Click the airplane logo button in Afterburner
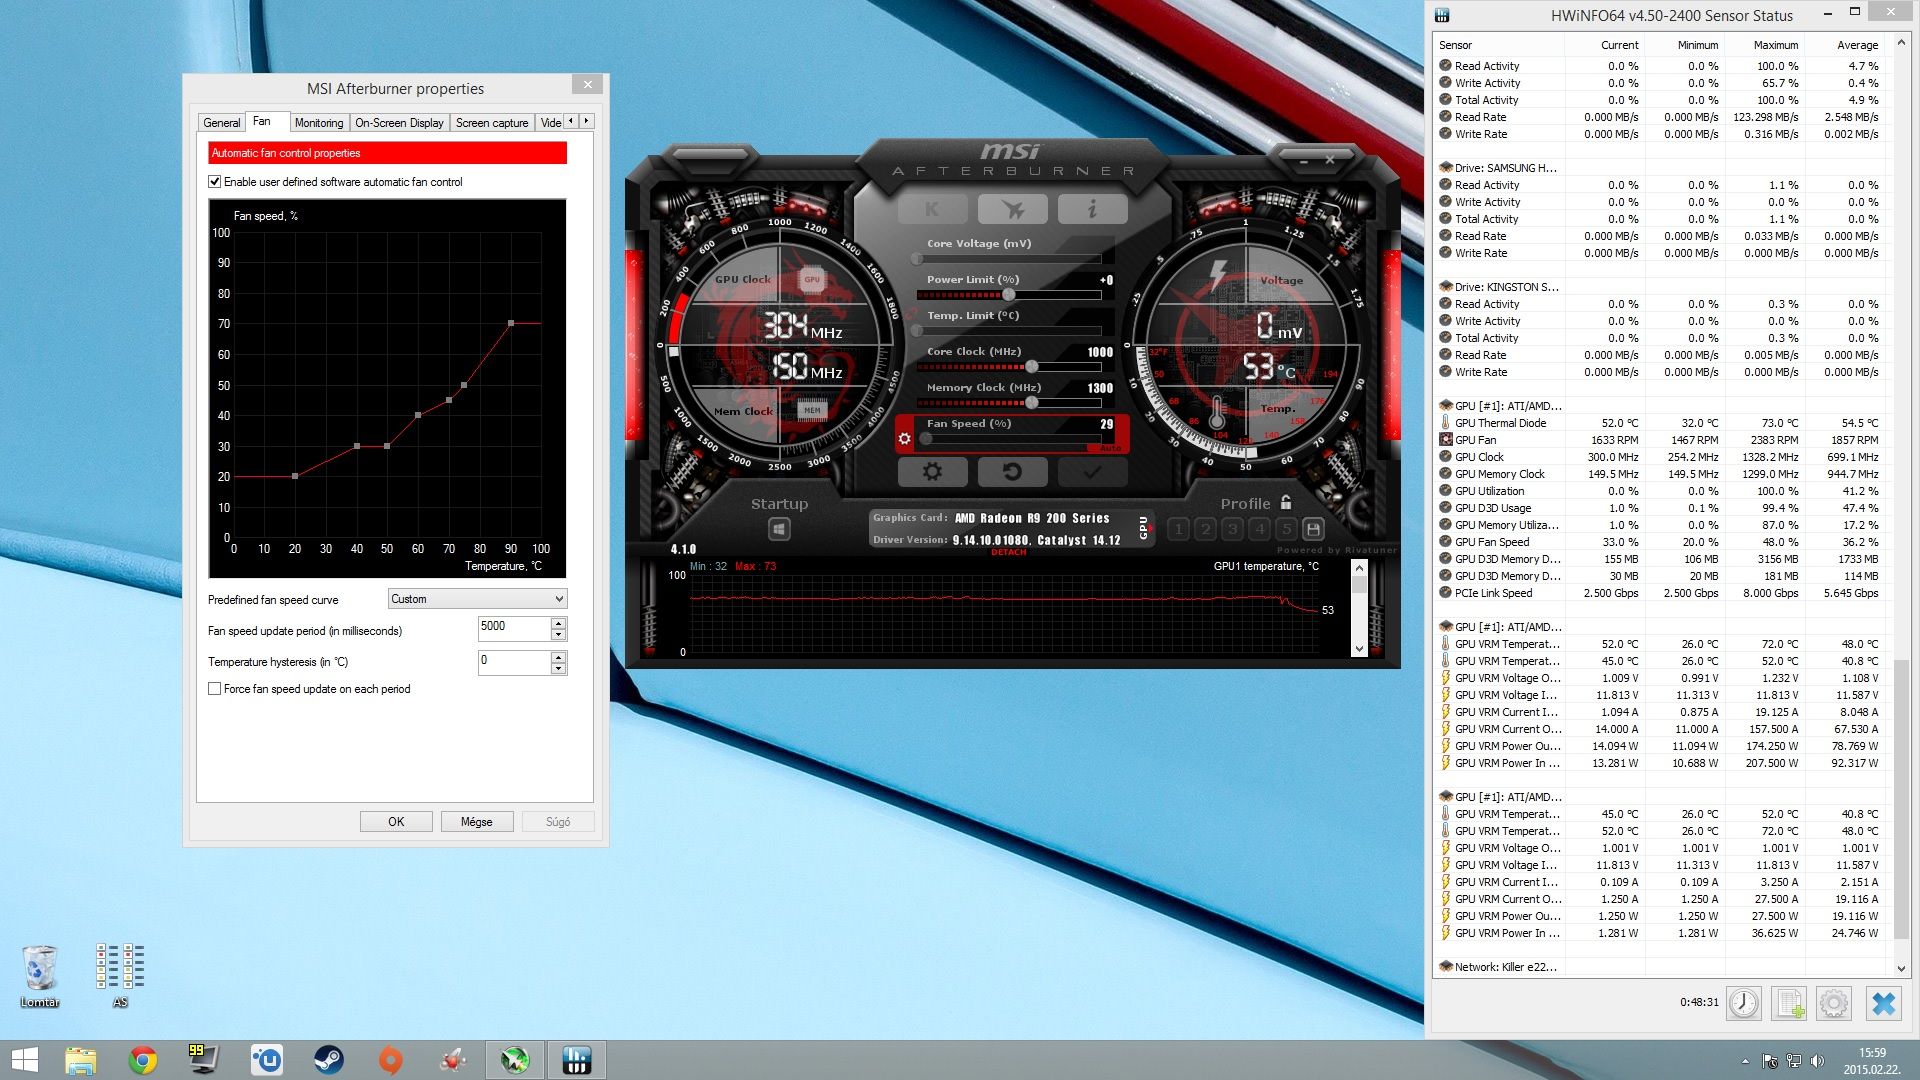The image size is (1920, 1080). click(x=1012, y=209)
